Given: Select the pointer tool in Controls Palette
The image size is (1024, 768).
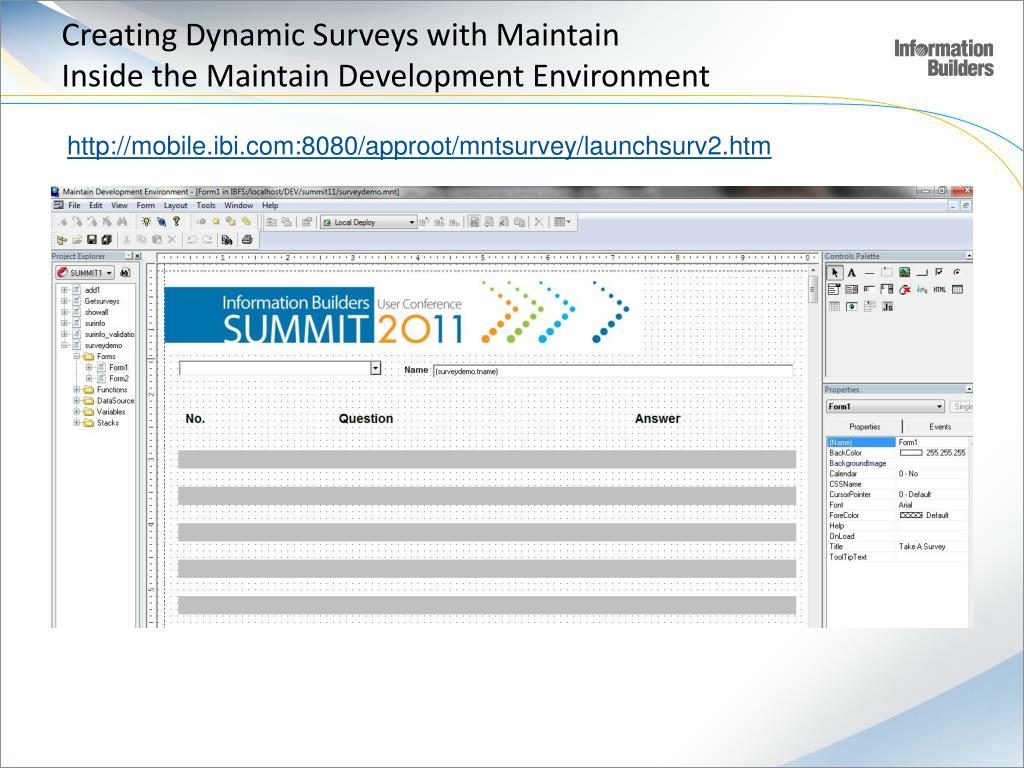Looking at the screenshot, I should pyautogui.click(x=834, y=272).
